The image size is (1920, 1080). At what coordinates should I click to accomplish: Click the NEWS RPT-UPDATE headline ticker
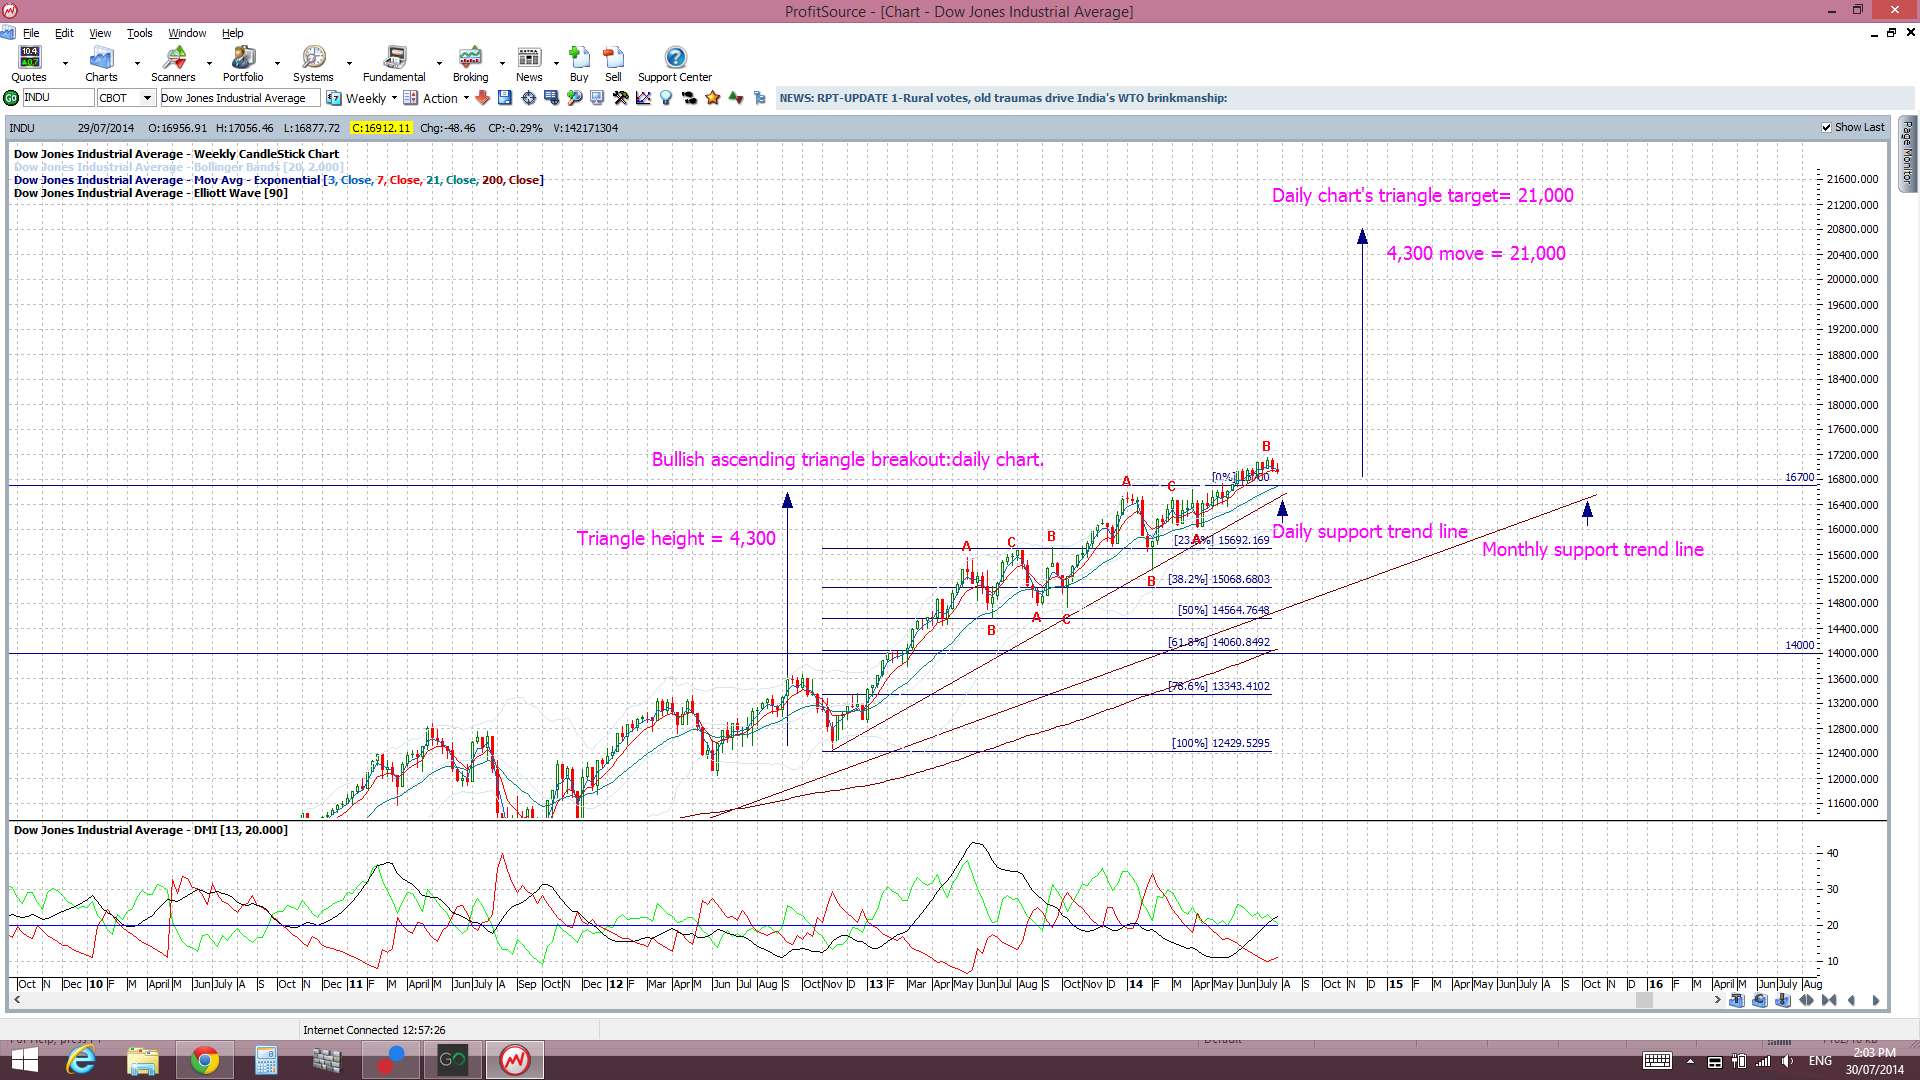pos(1003,98)
